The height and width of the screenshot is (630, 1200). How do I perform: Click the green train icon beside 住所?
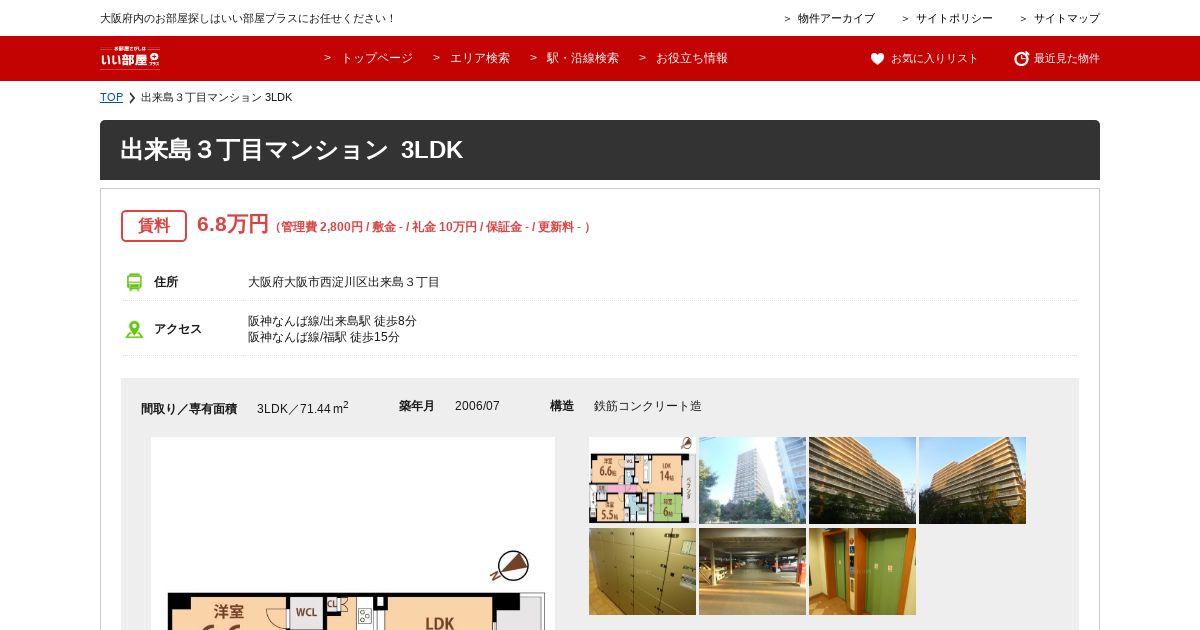click(x=134, y=282)
